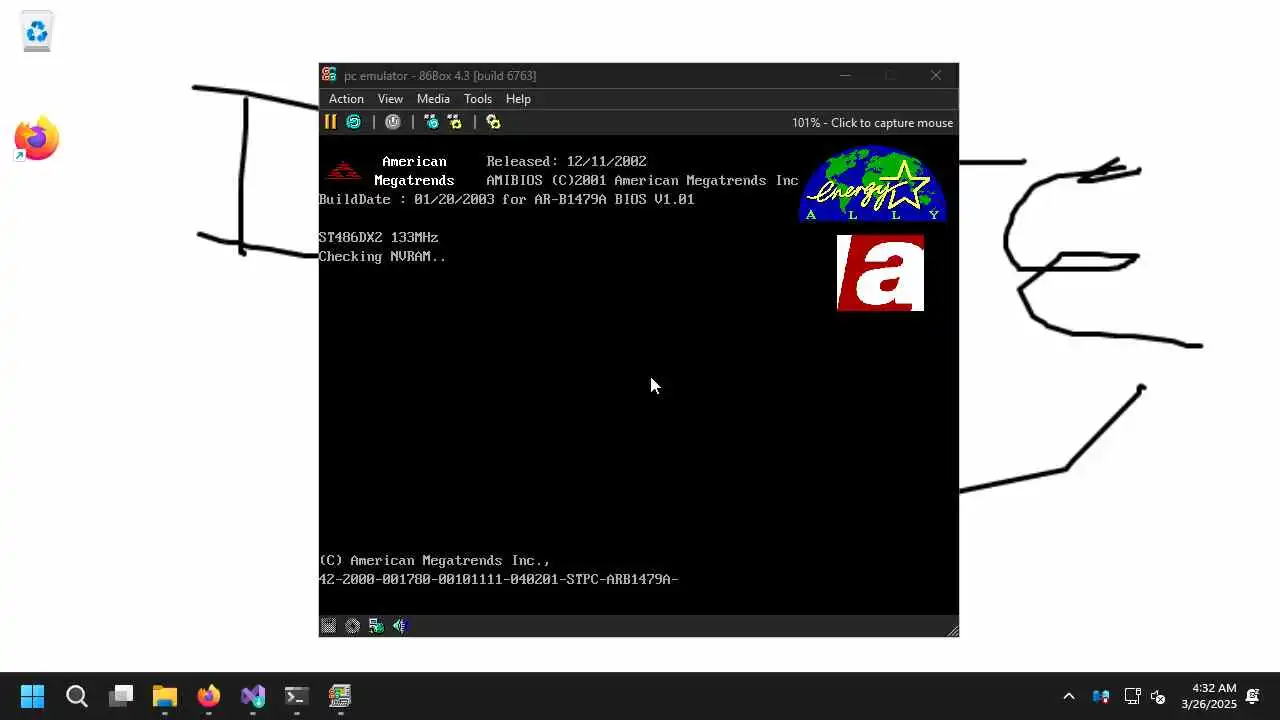Click the BuildDate BIOS V1.01 text line
The height and width of the screenshot is (720, 1280).
click(506, 200)
